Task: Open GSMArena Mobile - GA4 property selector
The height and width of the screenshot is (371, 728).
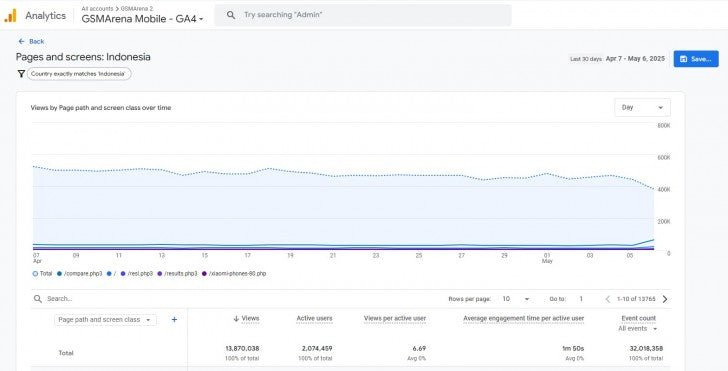Action: [143, 19]
